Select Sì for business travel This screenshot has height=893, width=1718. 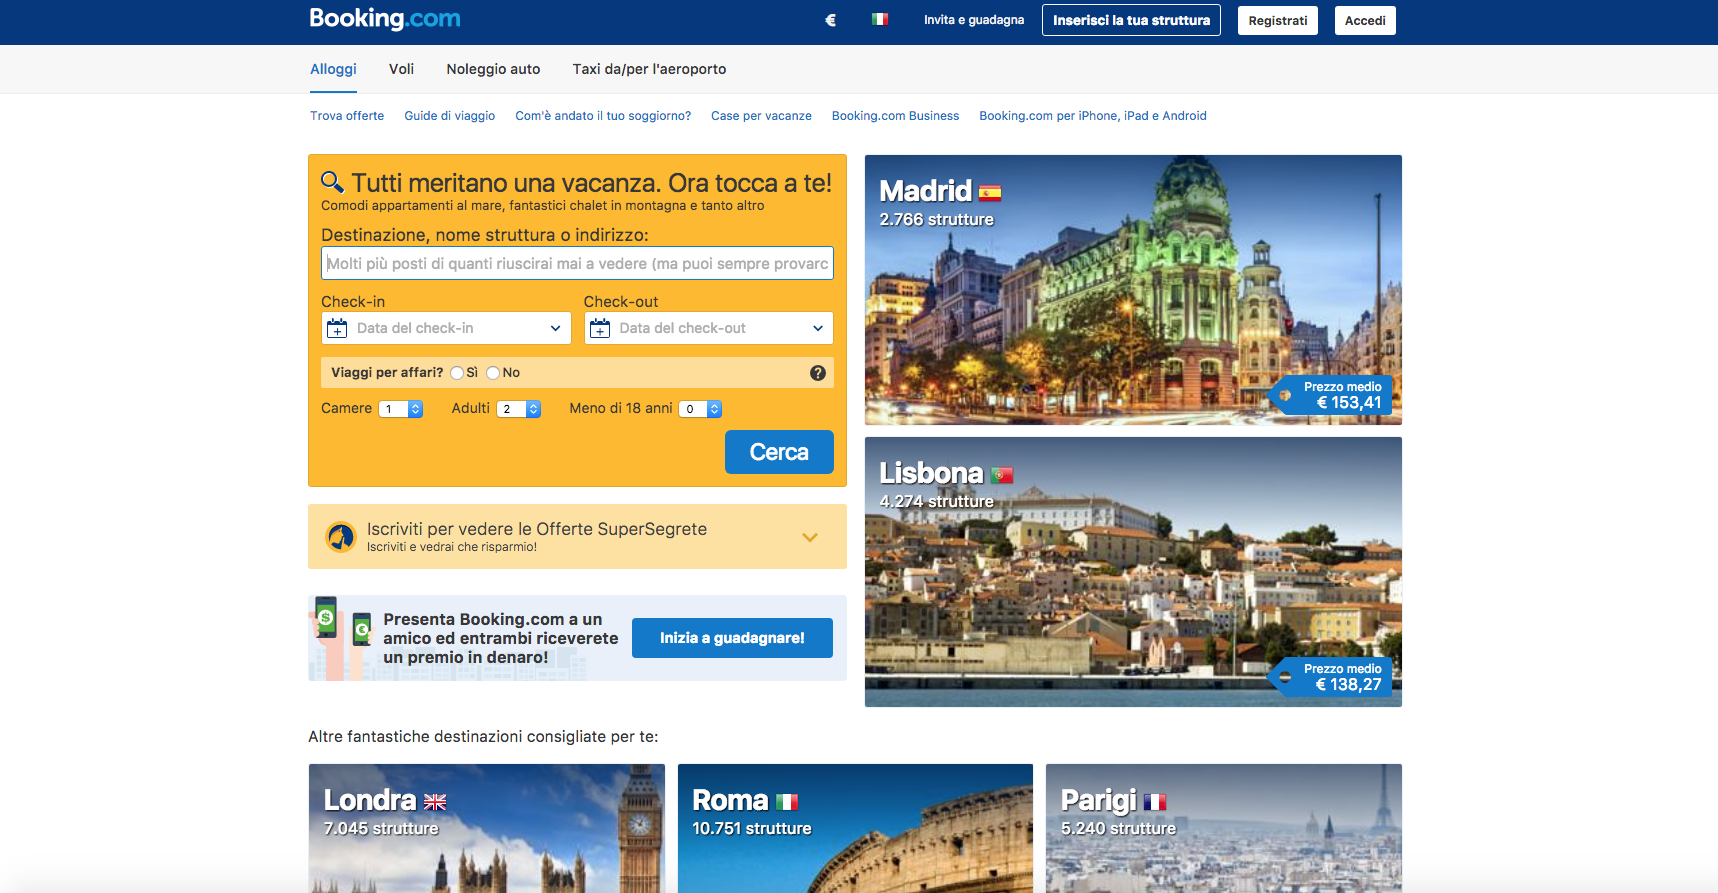(x=457, y=373)
